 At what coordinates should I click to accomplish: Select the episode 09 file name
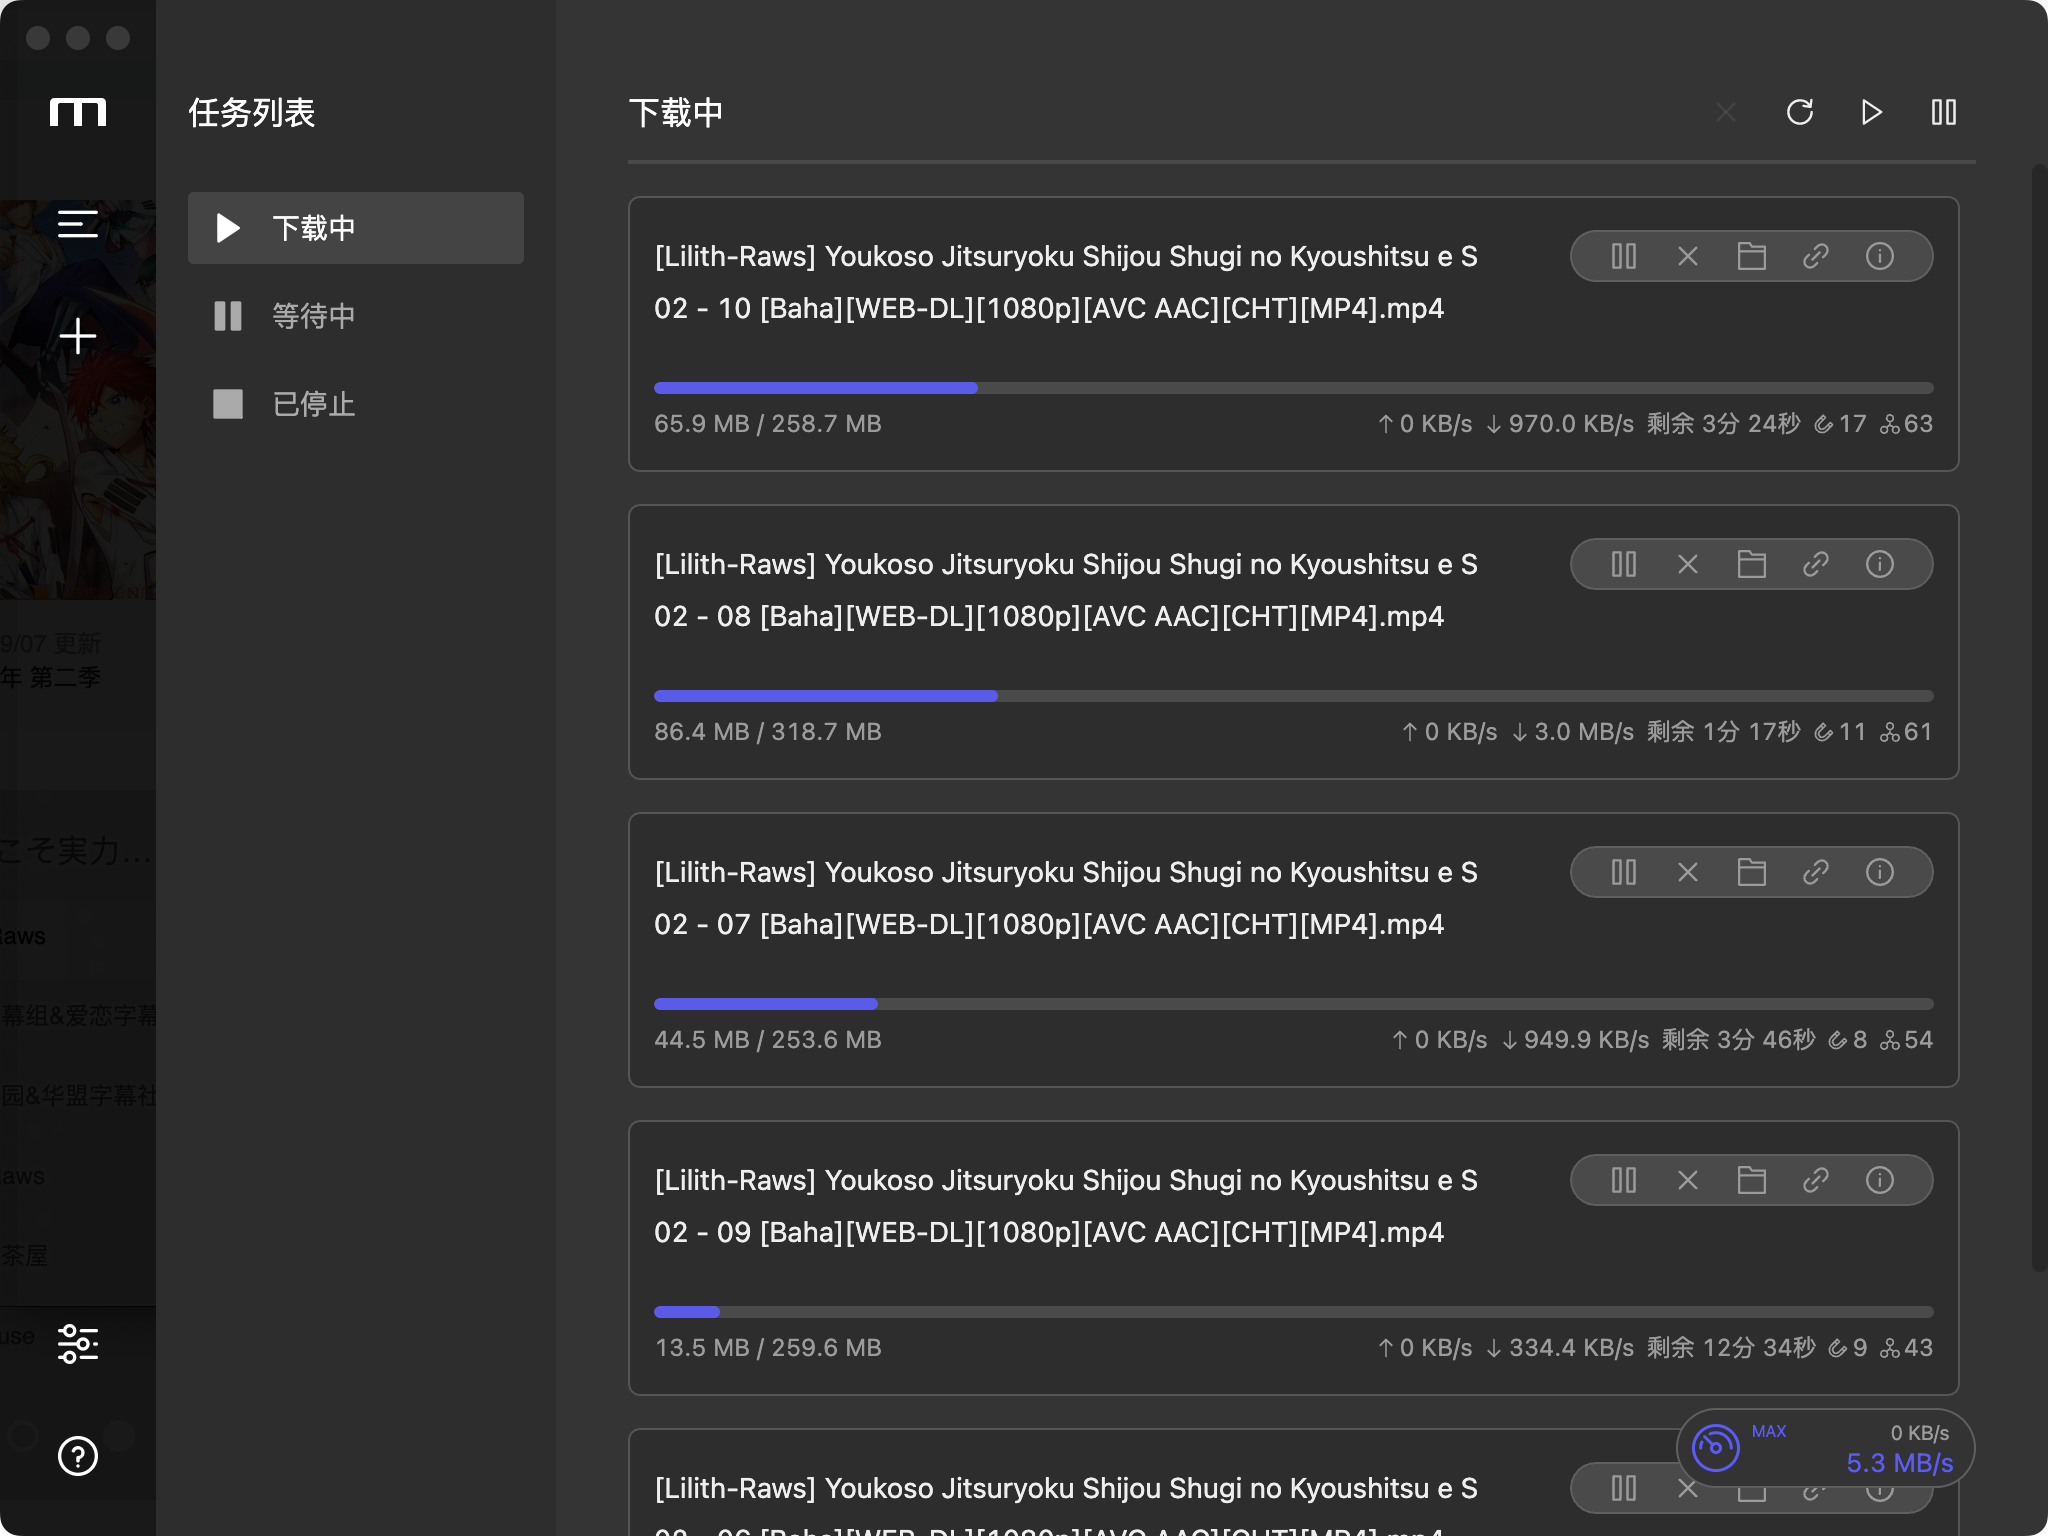click(x=1066, y=1206)
